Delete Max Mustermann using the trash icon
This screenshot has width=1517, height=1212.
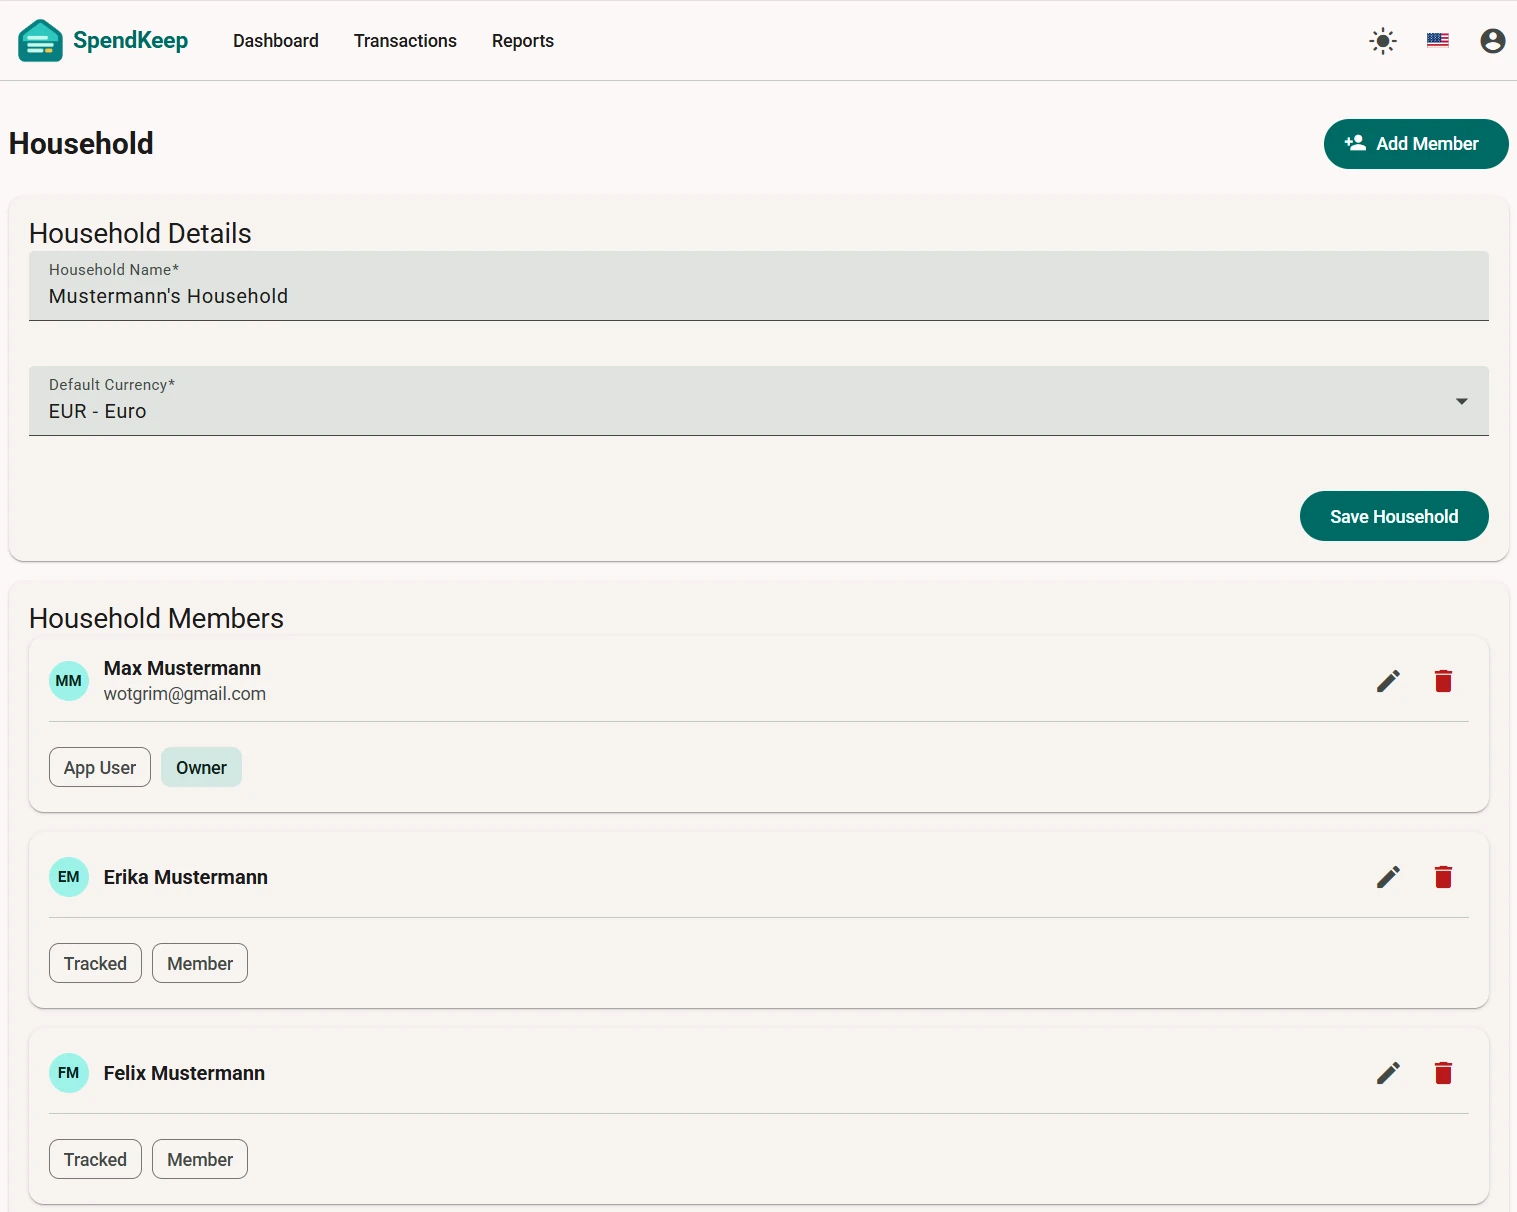1443,681
